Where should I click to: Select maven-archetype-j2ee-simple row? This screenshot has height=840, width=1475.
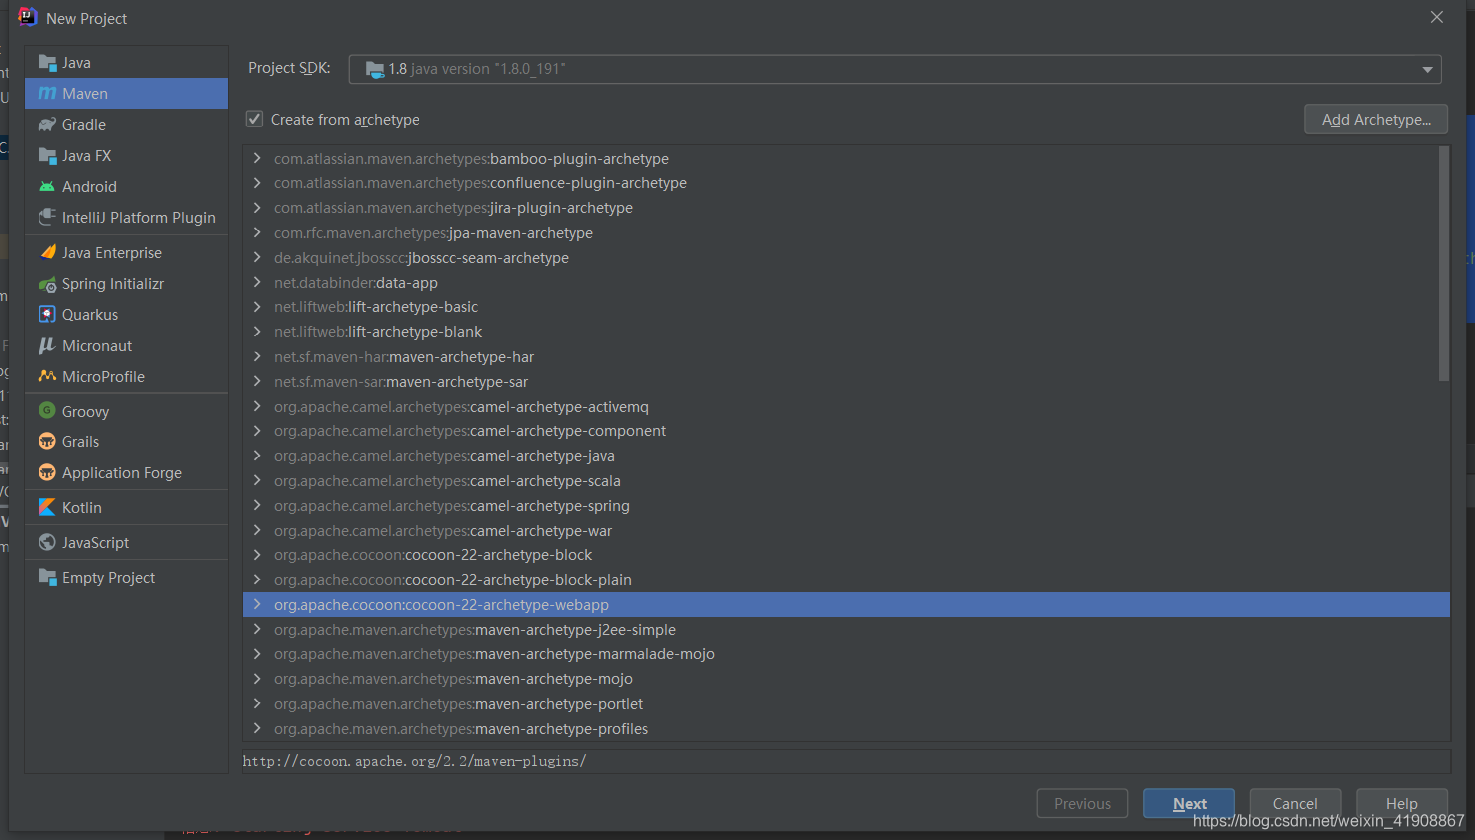click(846, 630)
